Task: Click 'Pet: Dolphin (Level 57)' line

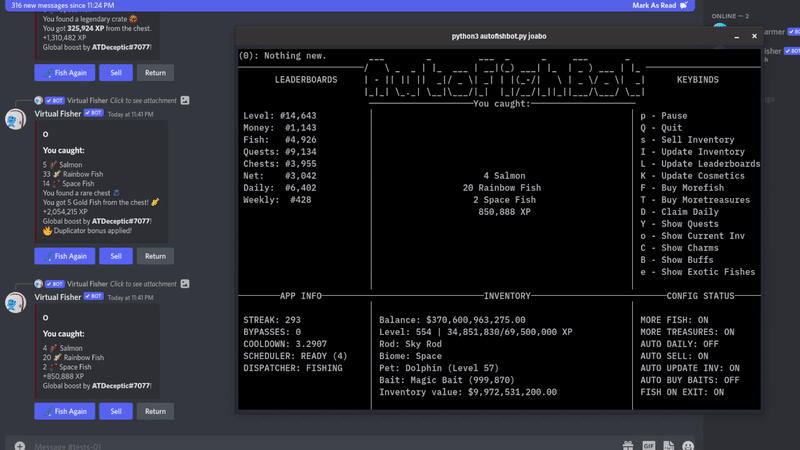Action: (439, 368)
